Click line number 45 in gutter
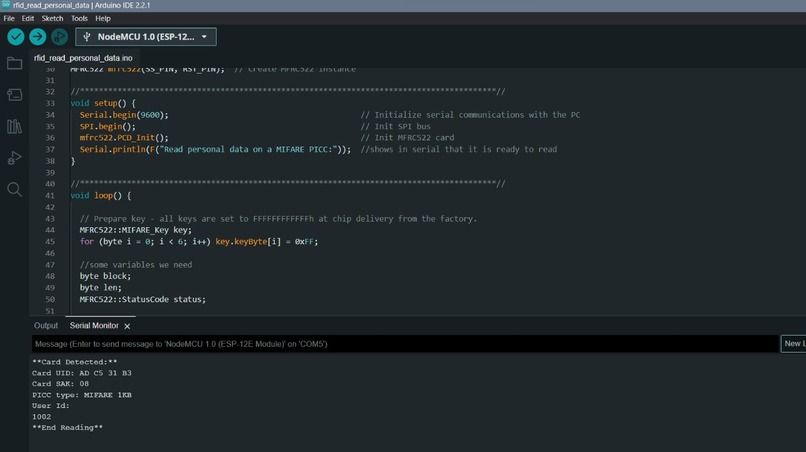 coord(50,242)
